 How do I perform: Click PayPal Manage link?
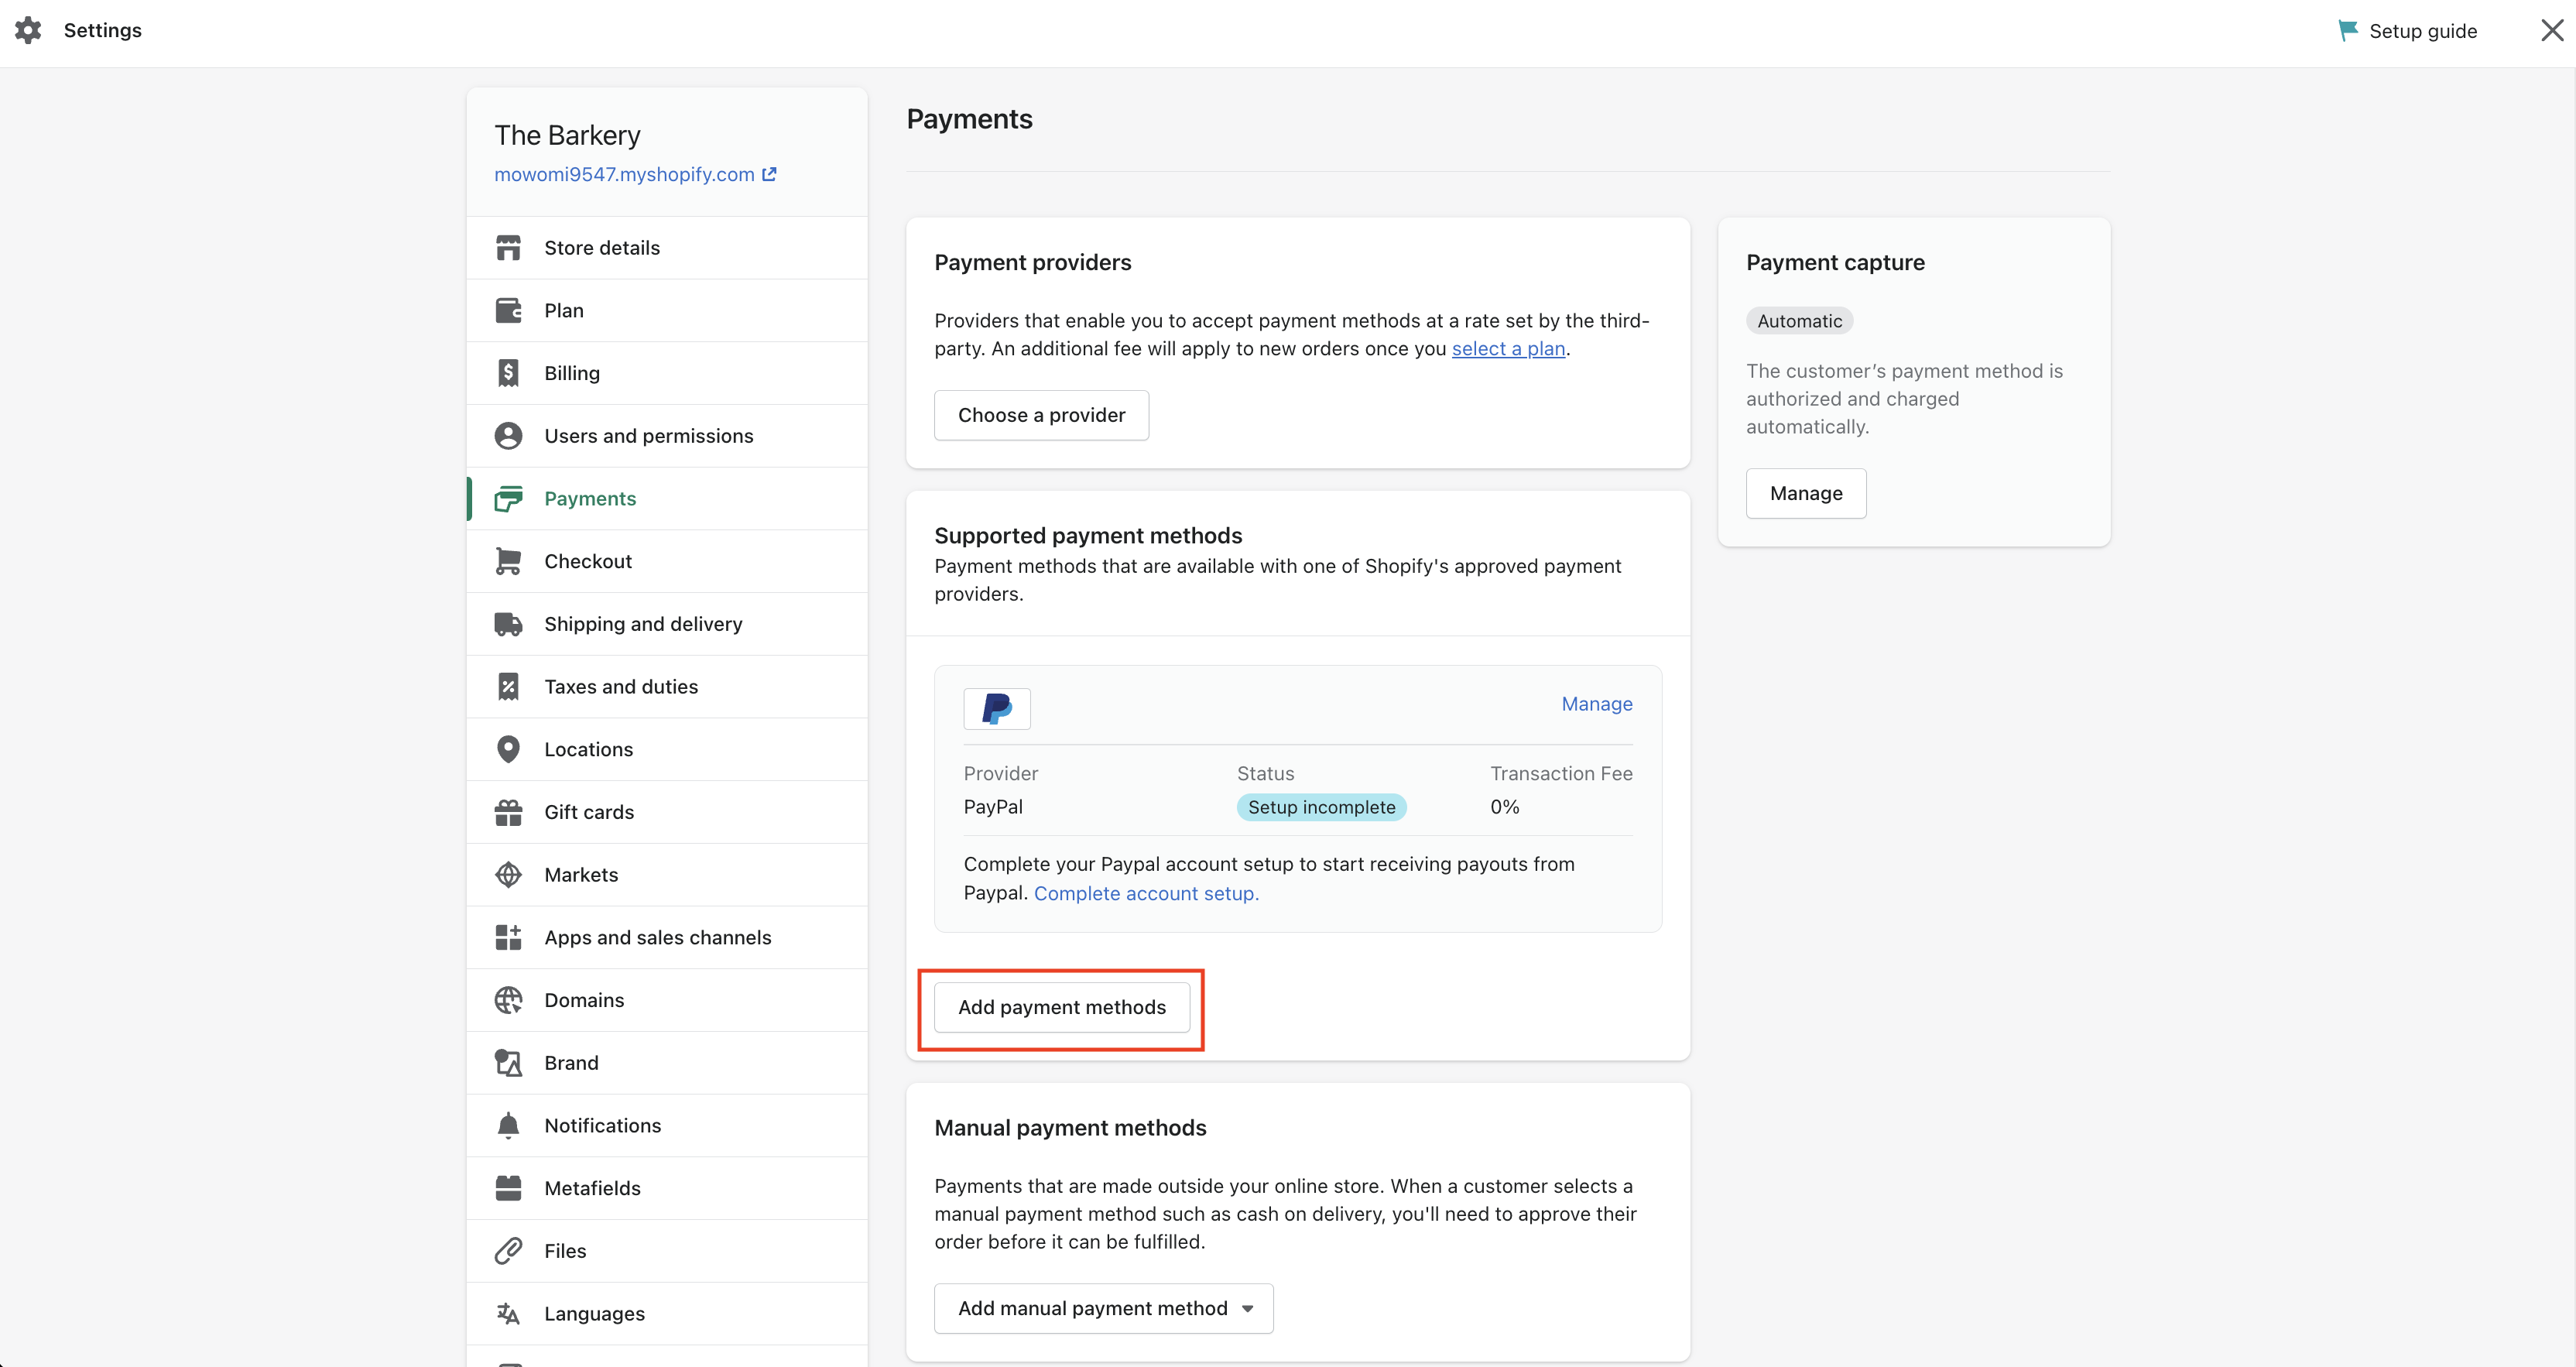[x=1596, y=704]
